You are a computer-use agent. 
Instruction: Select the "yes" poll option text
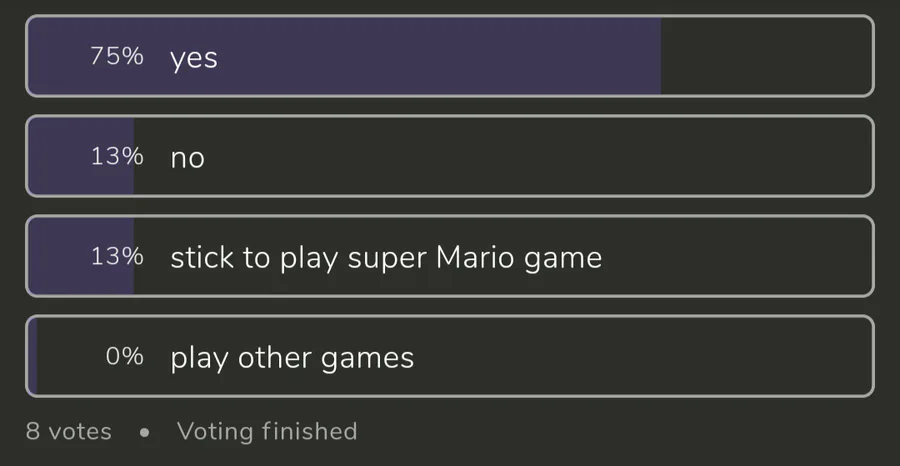194,58
